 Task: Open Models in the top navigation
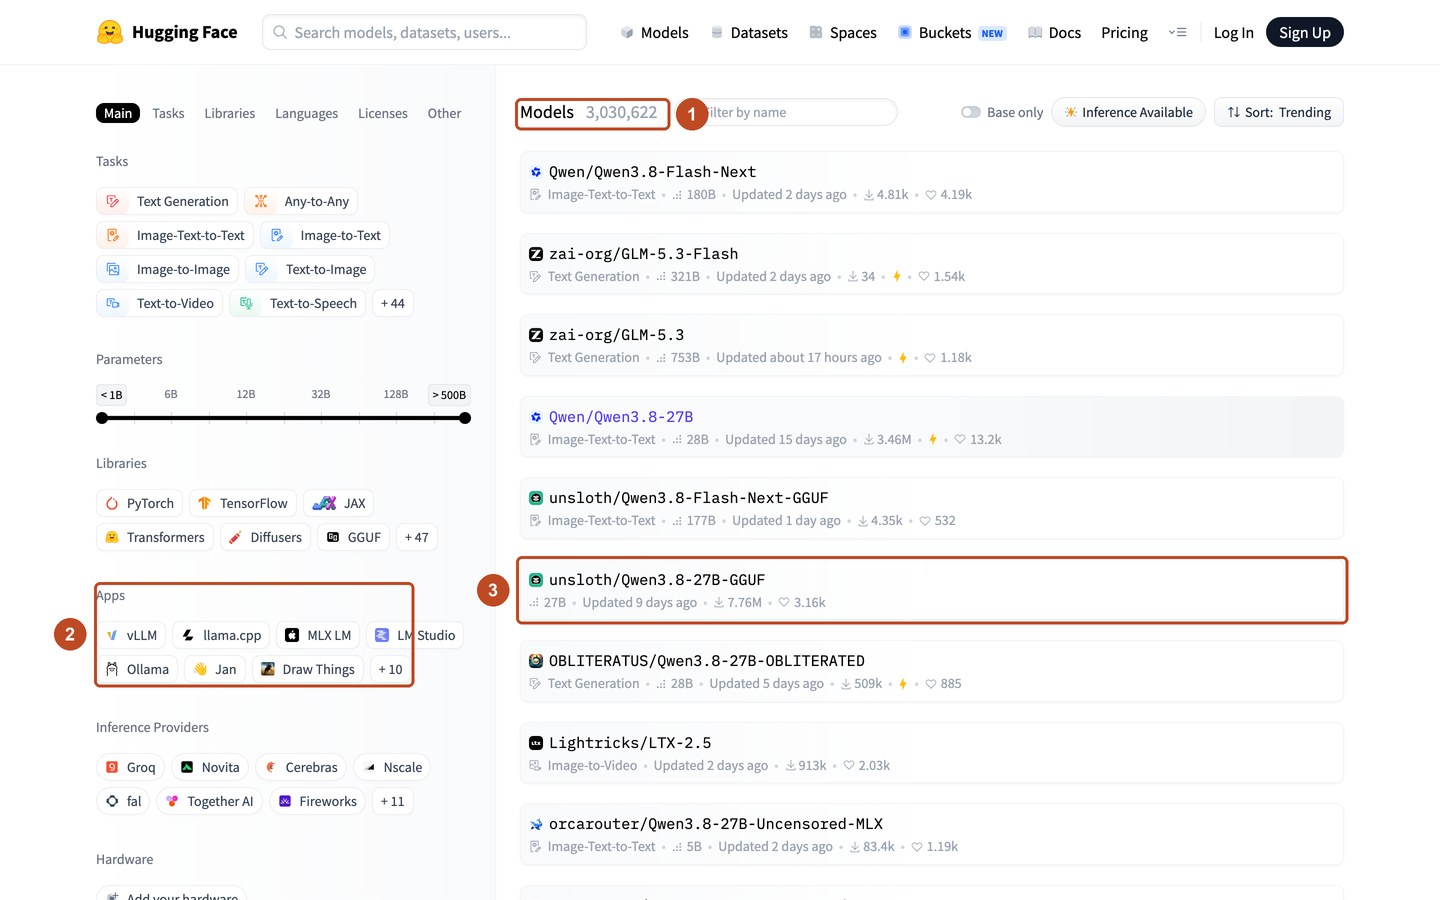coord(654,32)
